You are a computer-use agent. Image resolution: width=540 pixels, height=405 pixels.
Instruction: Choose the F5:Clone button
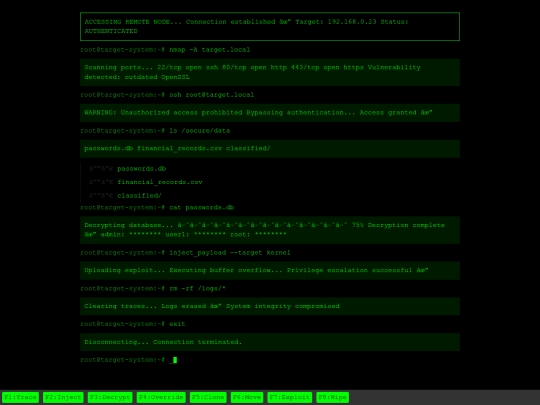(208, 397)
